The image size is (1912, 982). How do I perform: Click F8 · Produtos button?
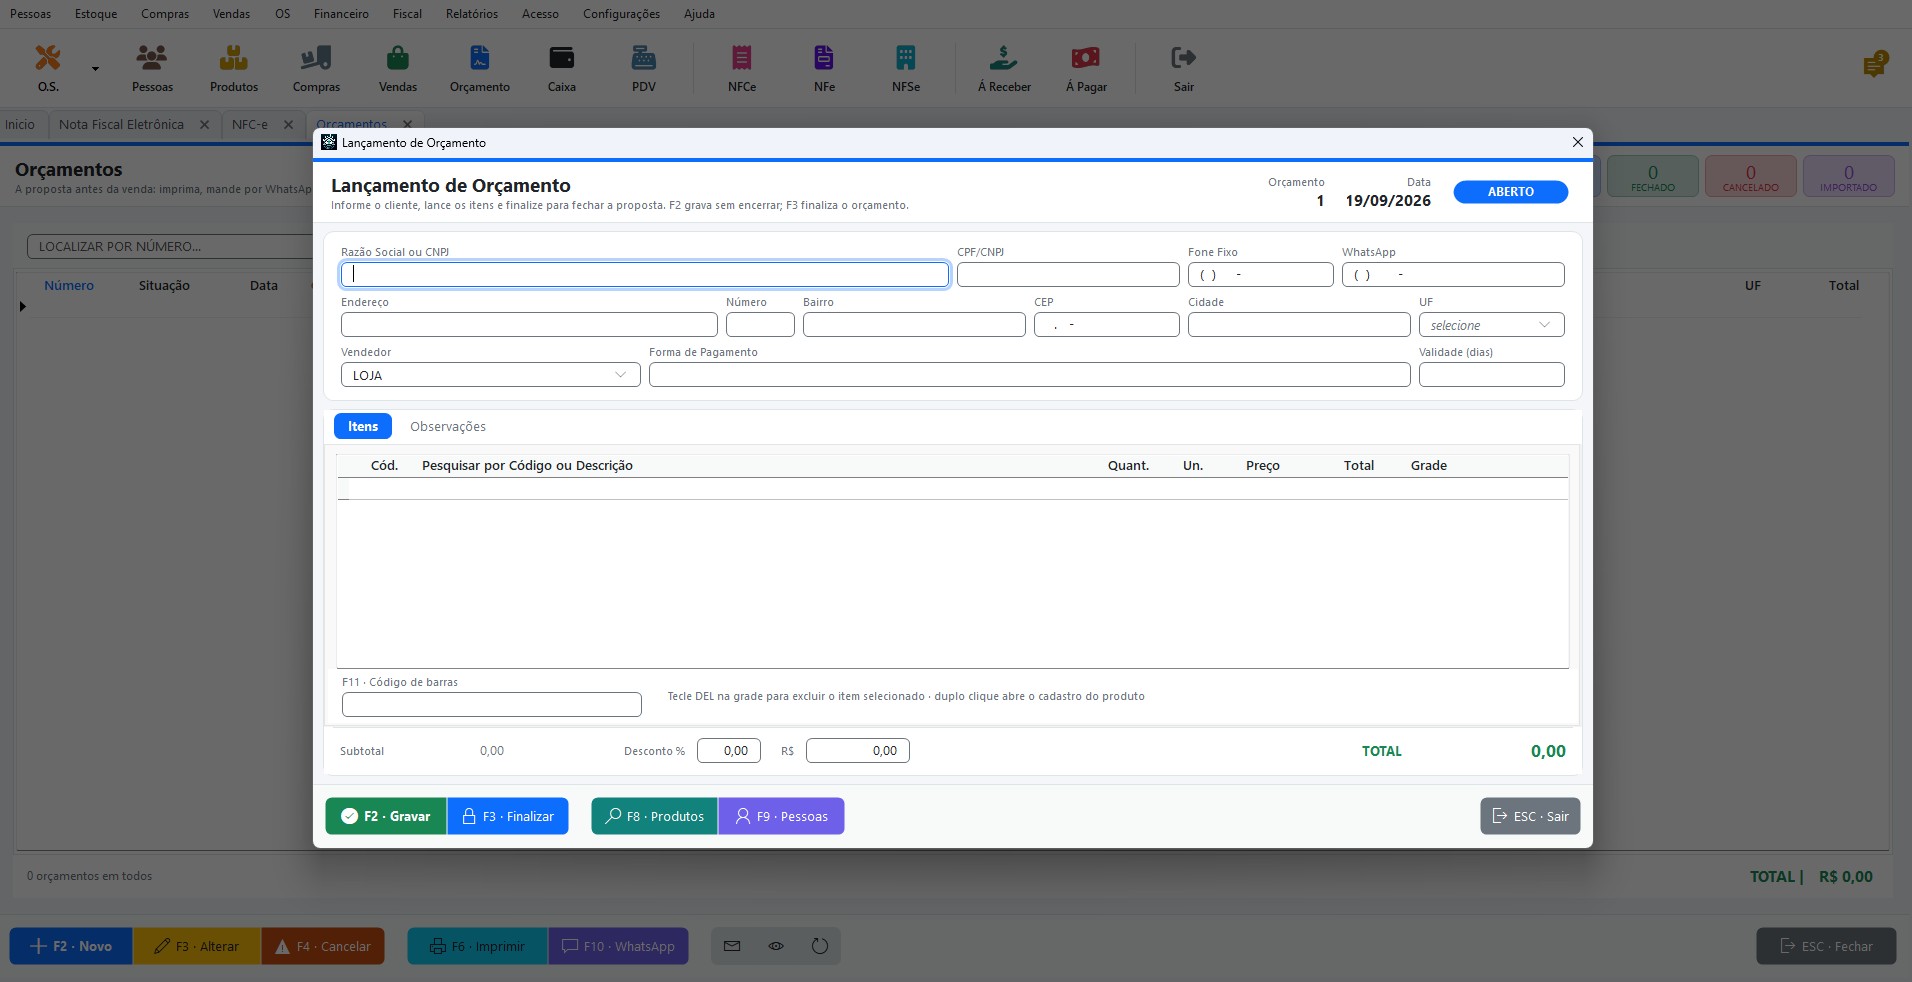655,816
